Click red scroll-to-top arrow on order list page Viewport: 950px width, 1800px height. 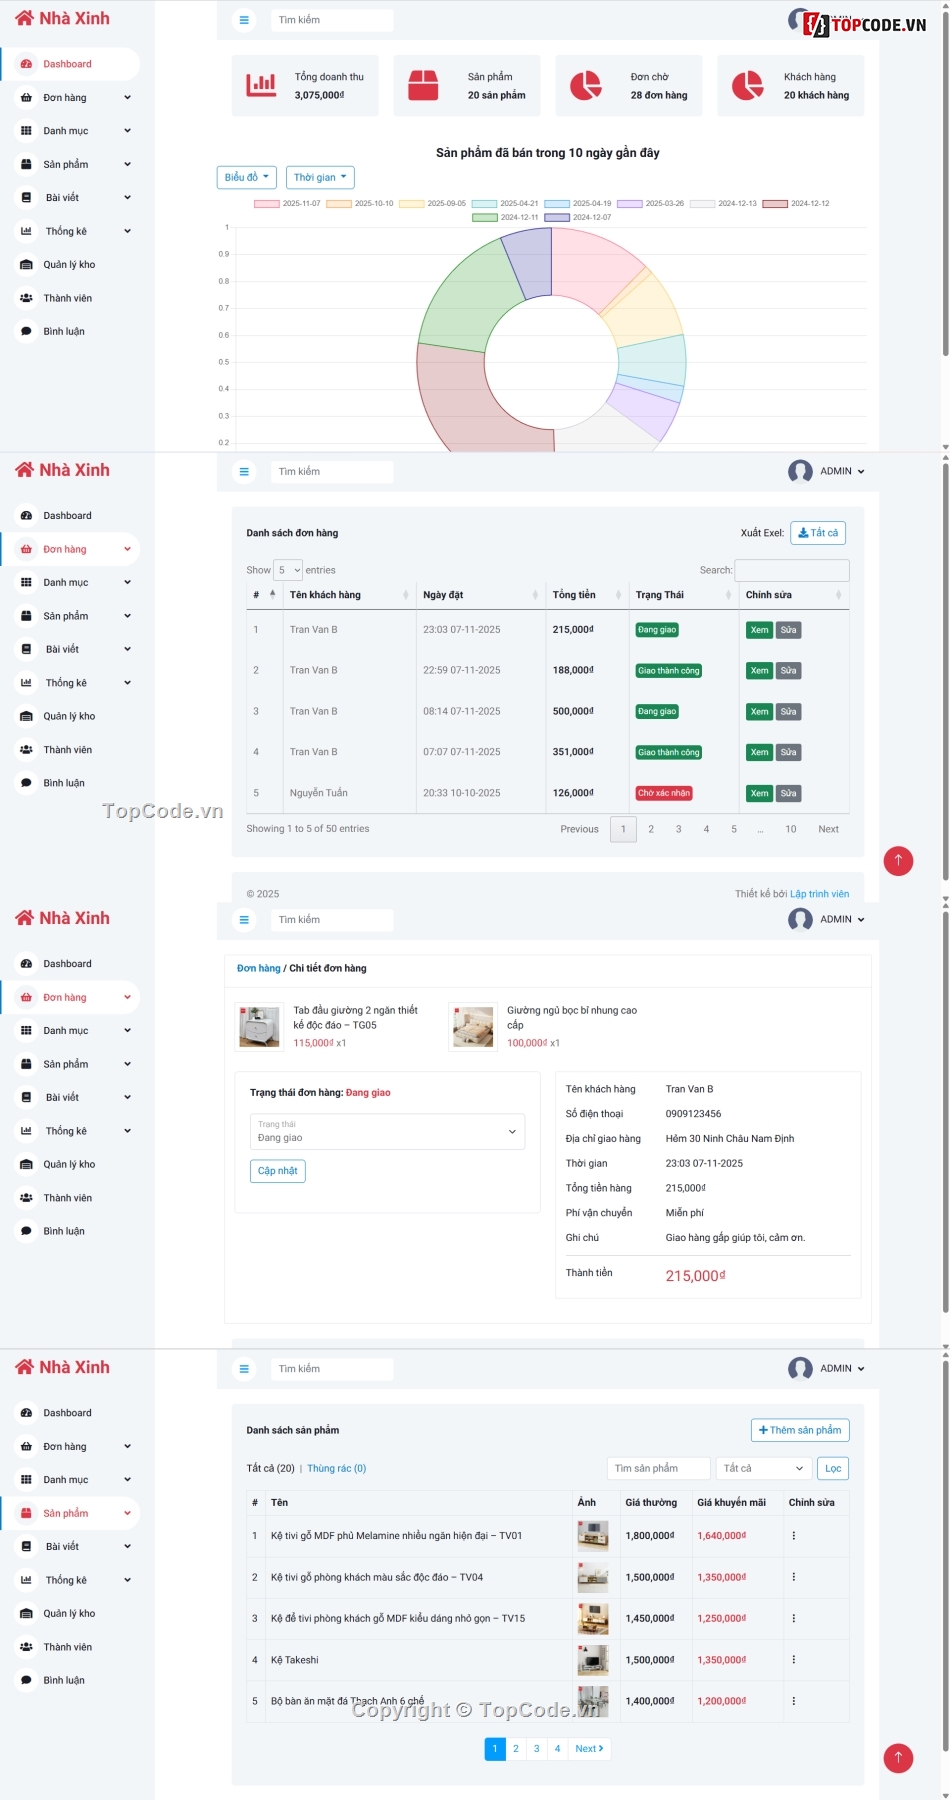pos(898,860)
